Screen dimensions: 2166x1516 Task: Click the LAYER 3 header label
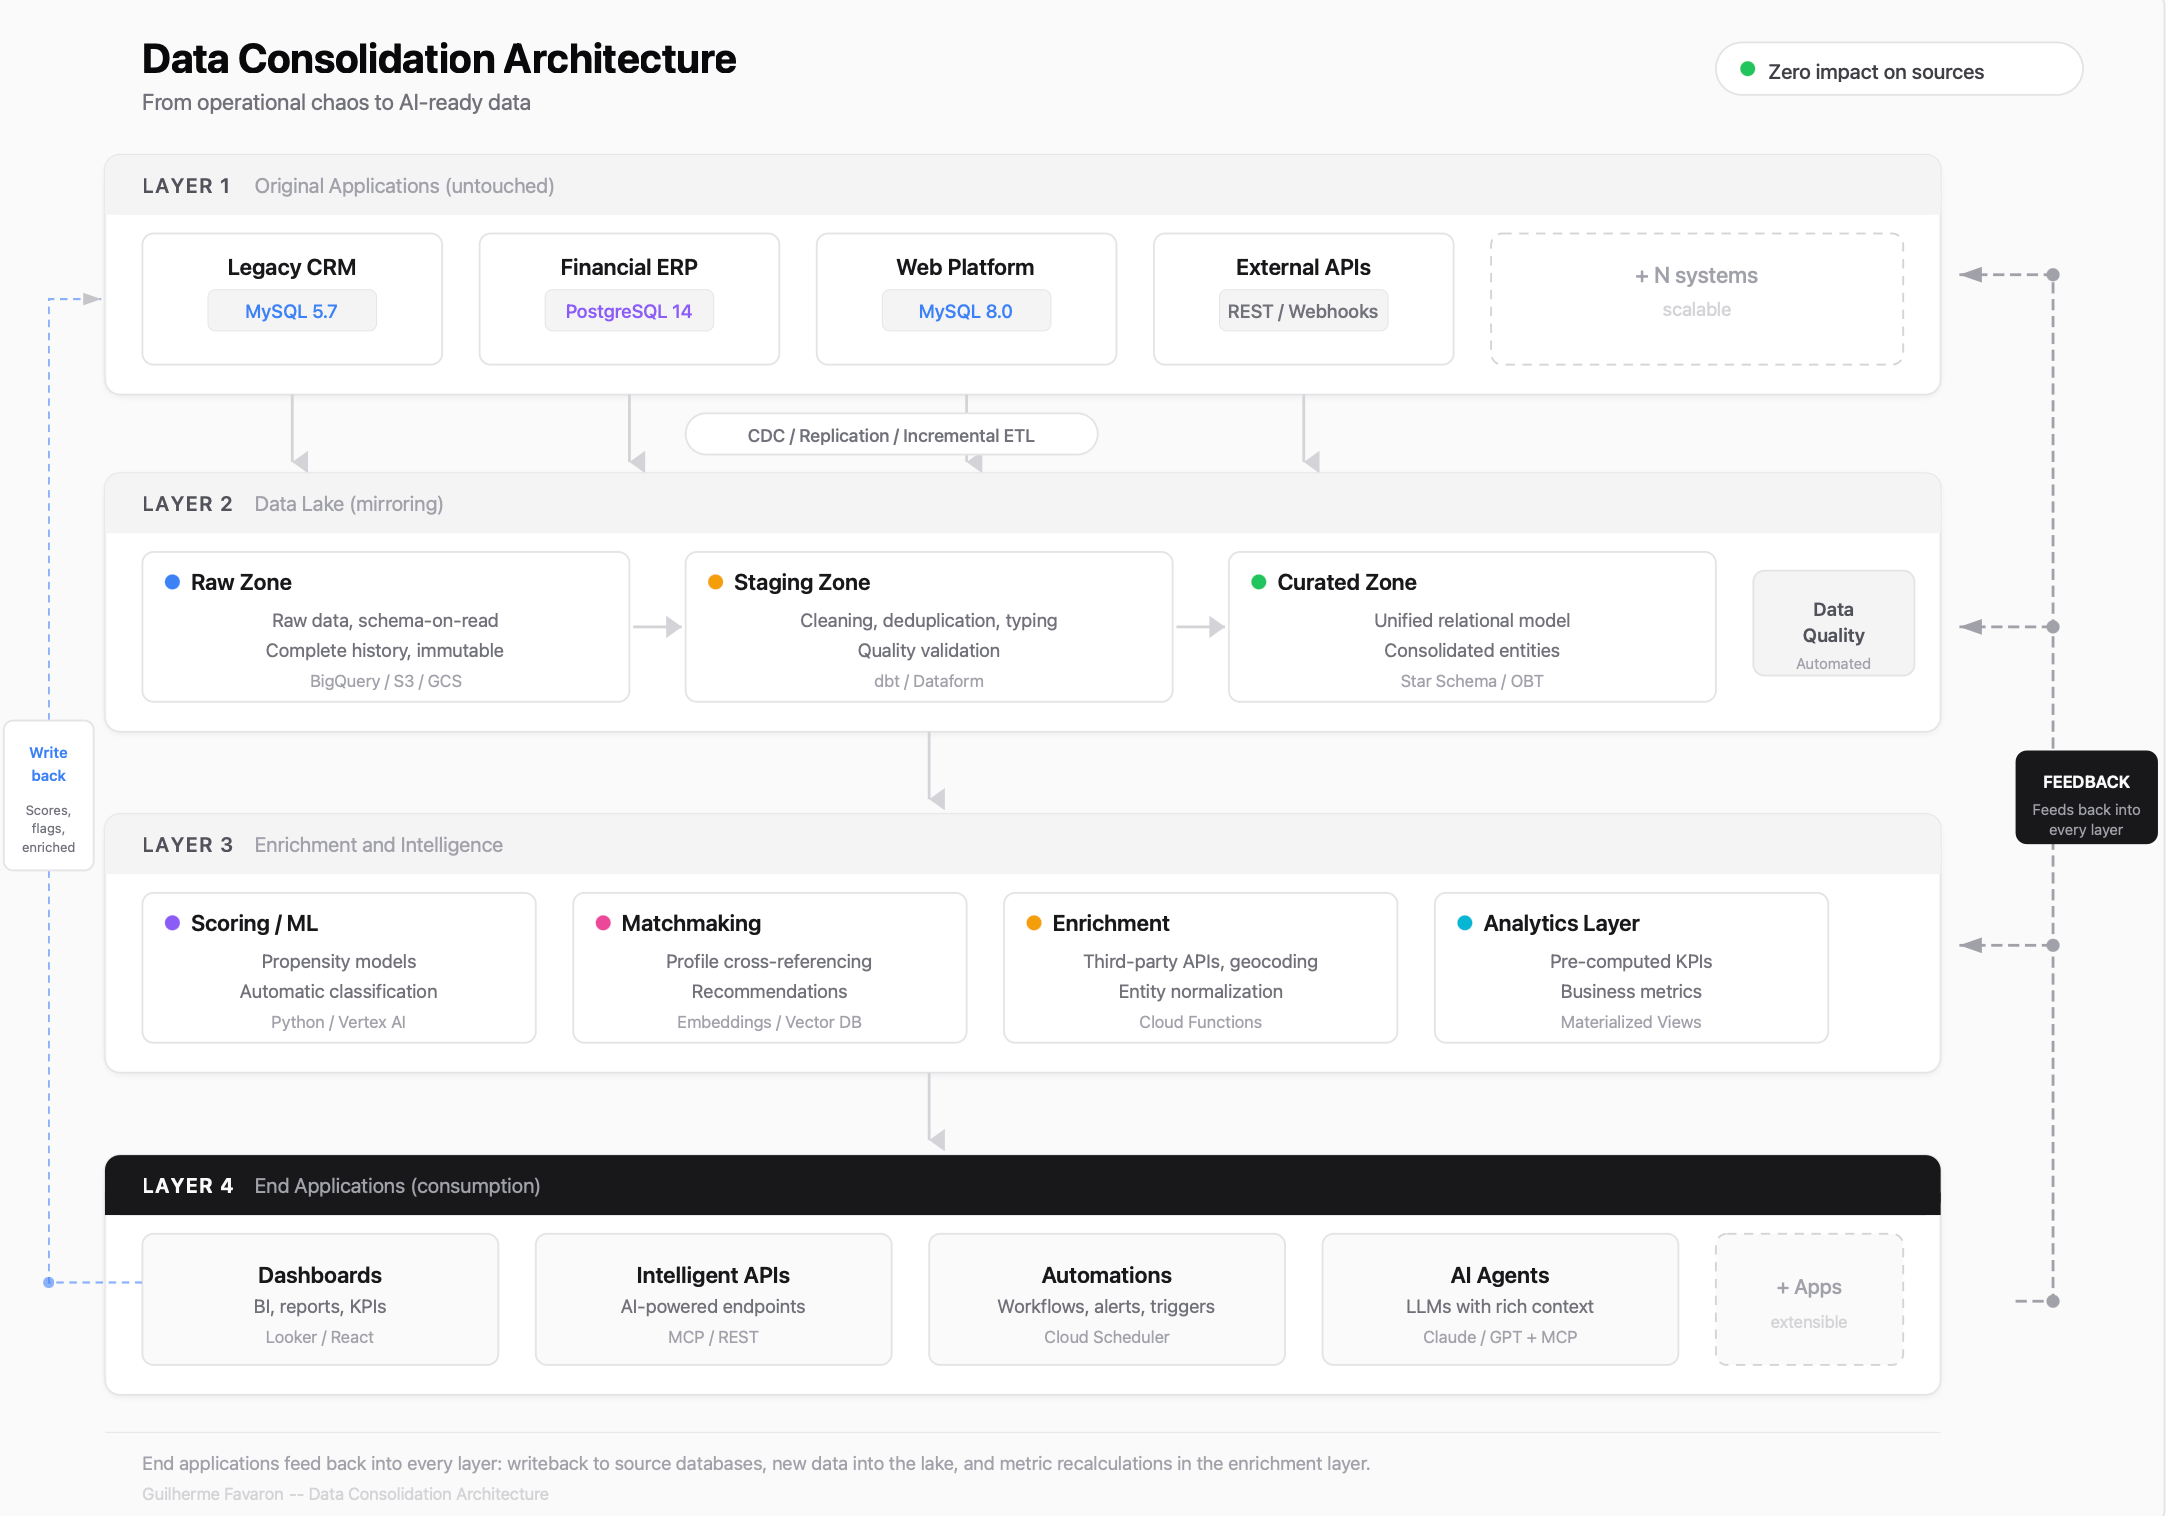point(187,845)
